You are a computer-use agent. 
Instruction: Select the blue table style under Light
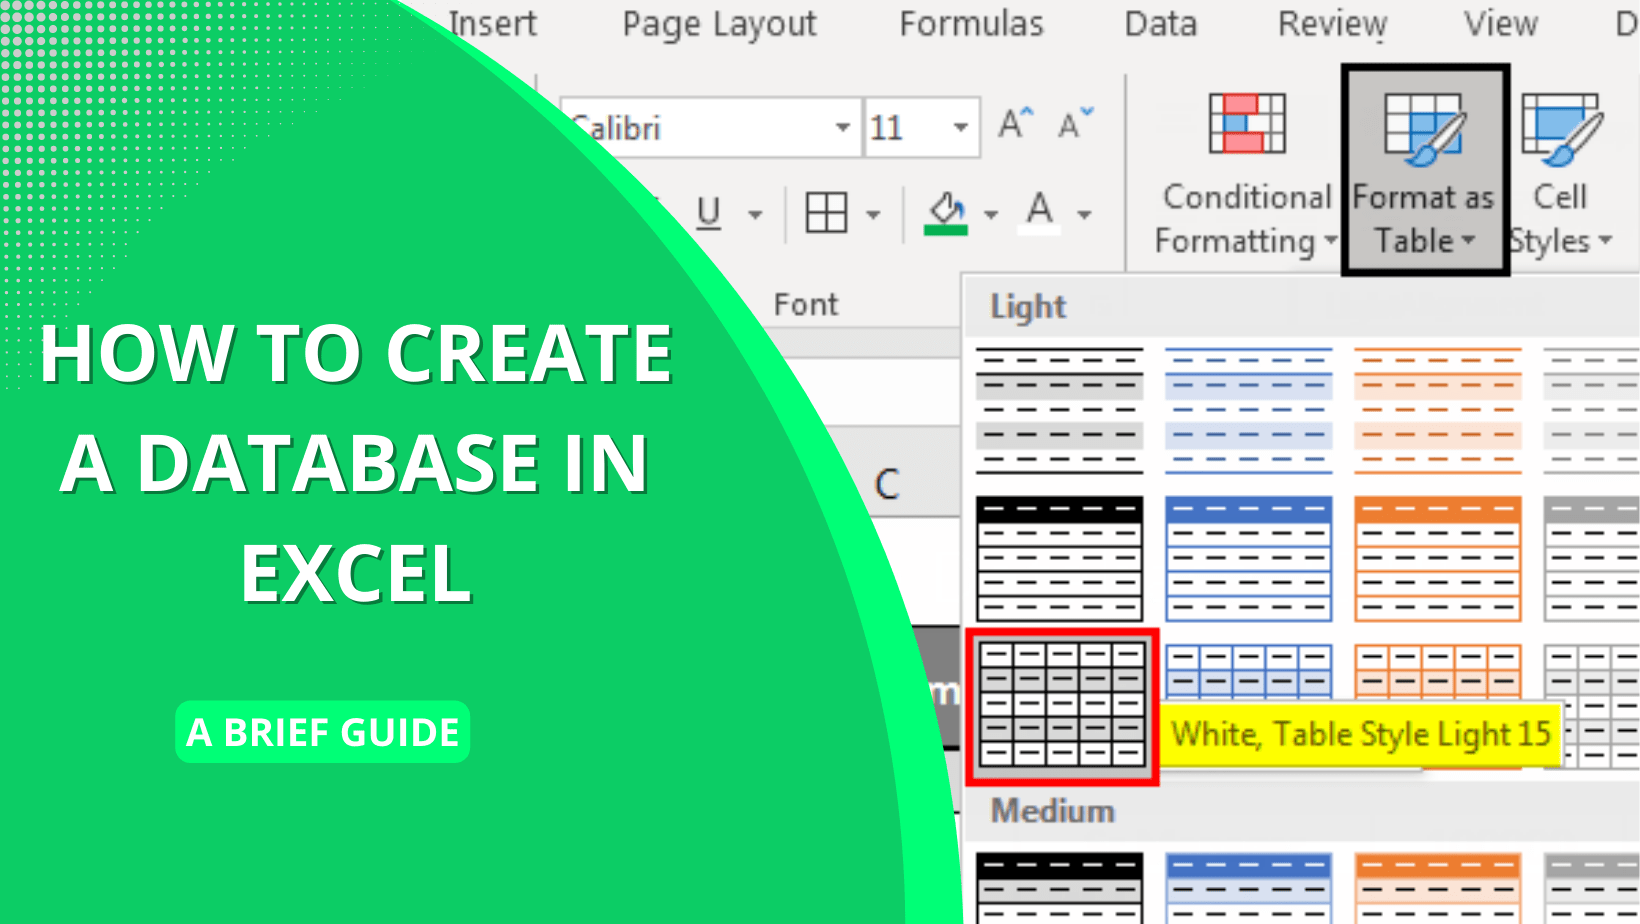pyautogui.click(x=1248, y=558)
